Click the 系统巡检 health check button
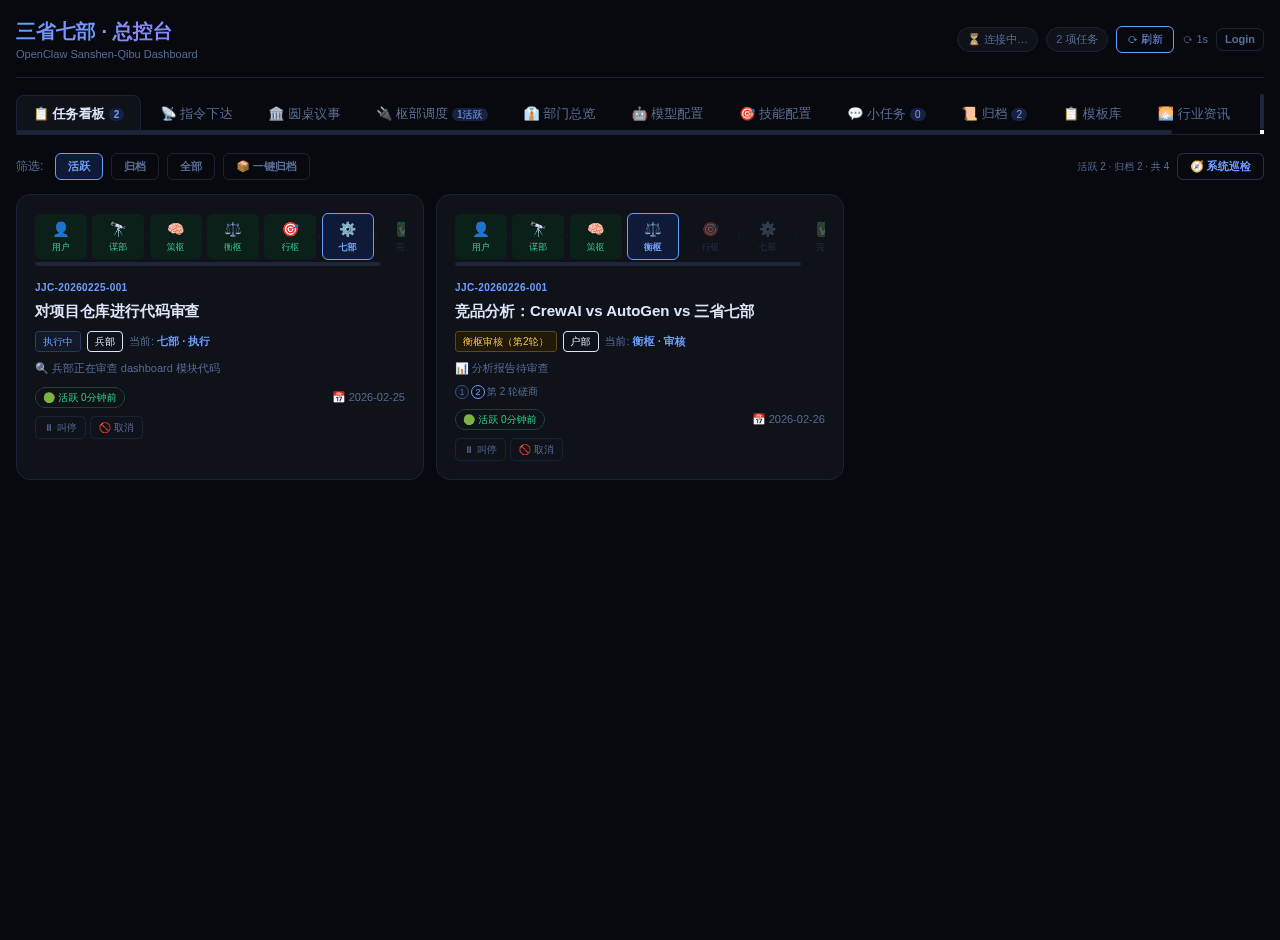This screenshot has height=940, width=1280. [x=1220, y=165]
